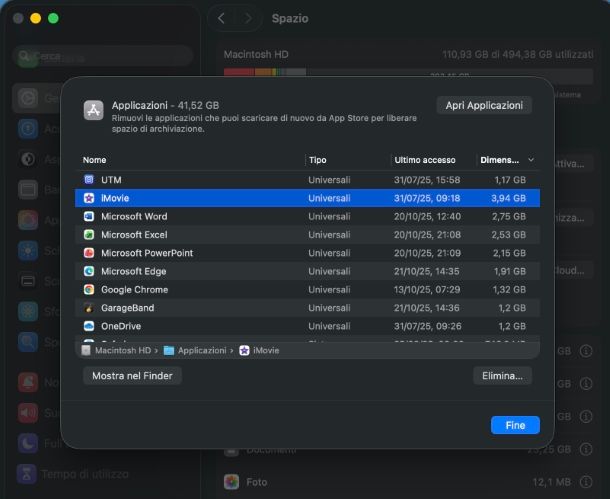Click Macintosh HD in path bar
The height and width of the screenshot is (499, 610).
(x=123, y=350)
